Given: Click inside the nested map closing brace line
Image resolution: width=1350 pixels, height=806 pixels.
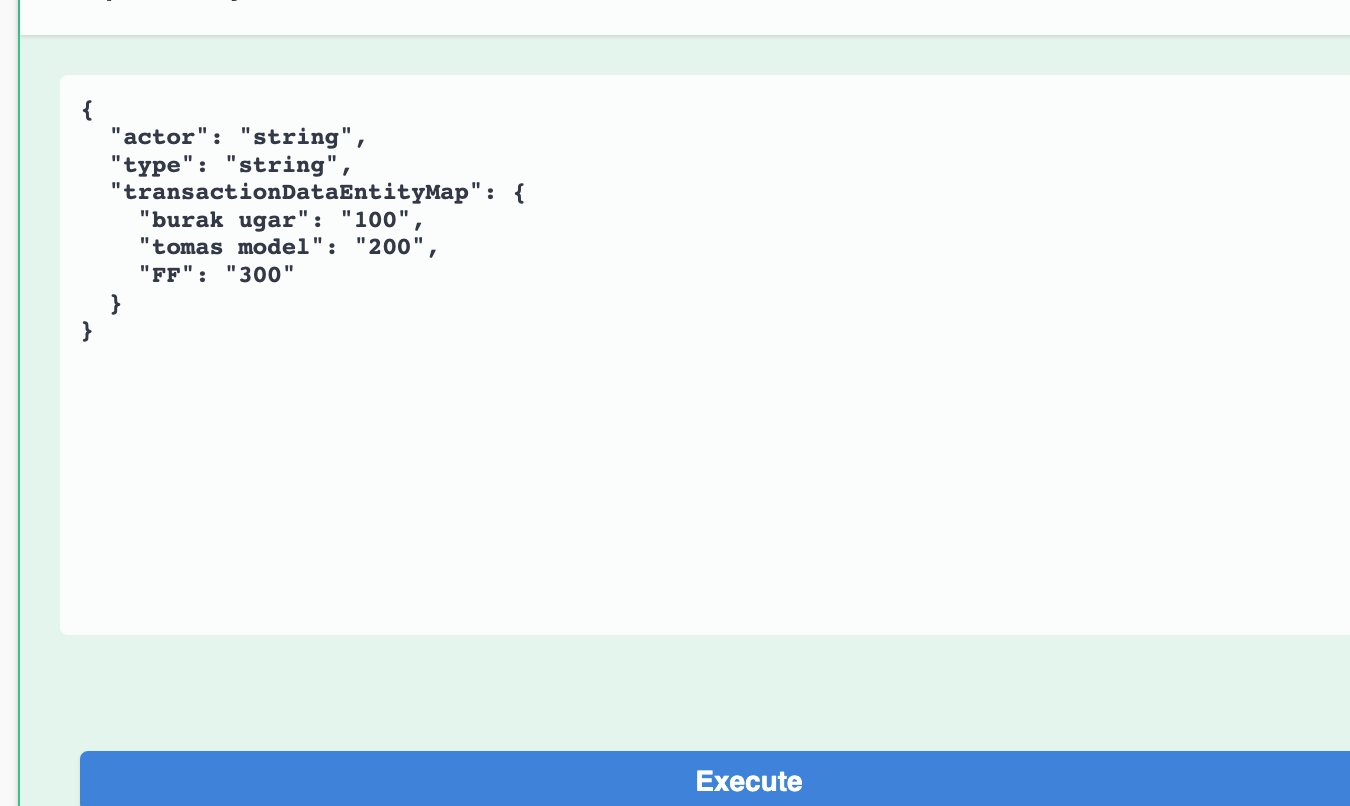Looking at the screenshot, I should 116,302.
